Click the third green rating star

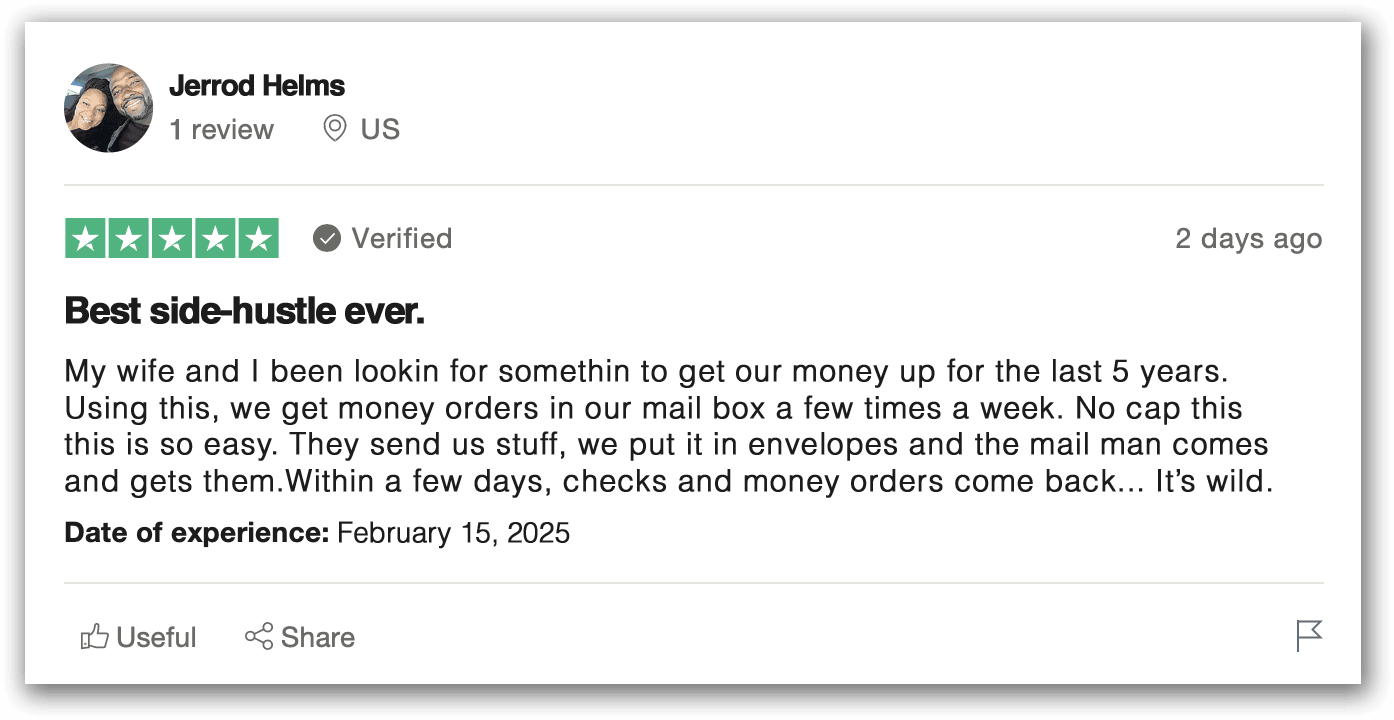pyautogui.click(x=172, y=238)
